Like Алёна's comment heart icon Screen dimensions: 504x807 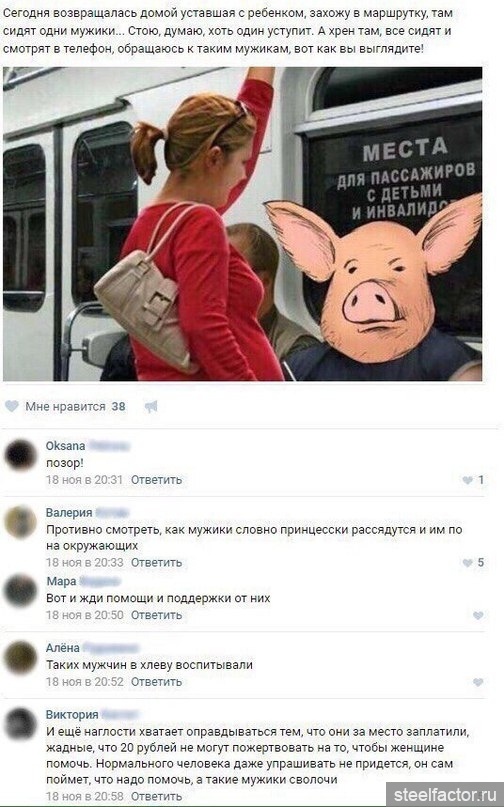coord(478,682)
